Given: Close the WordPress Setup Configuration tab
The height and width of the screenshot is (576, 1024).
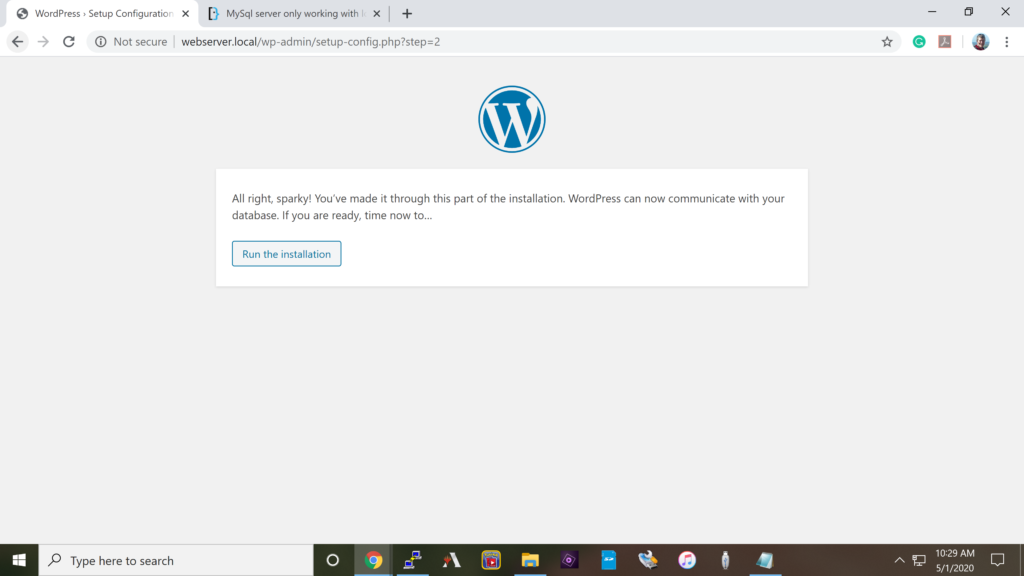Looking at the screenshot, I should pyautogui.click(x=185, y=14).
